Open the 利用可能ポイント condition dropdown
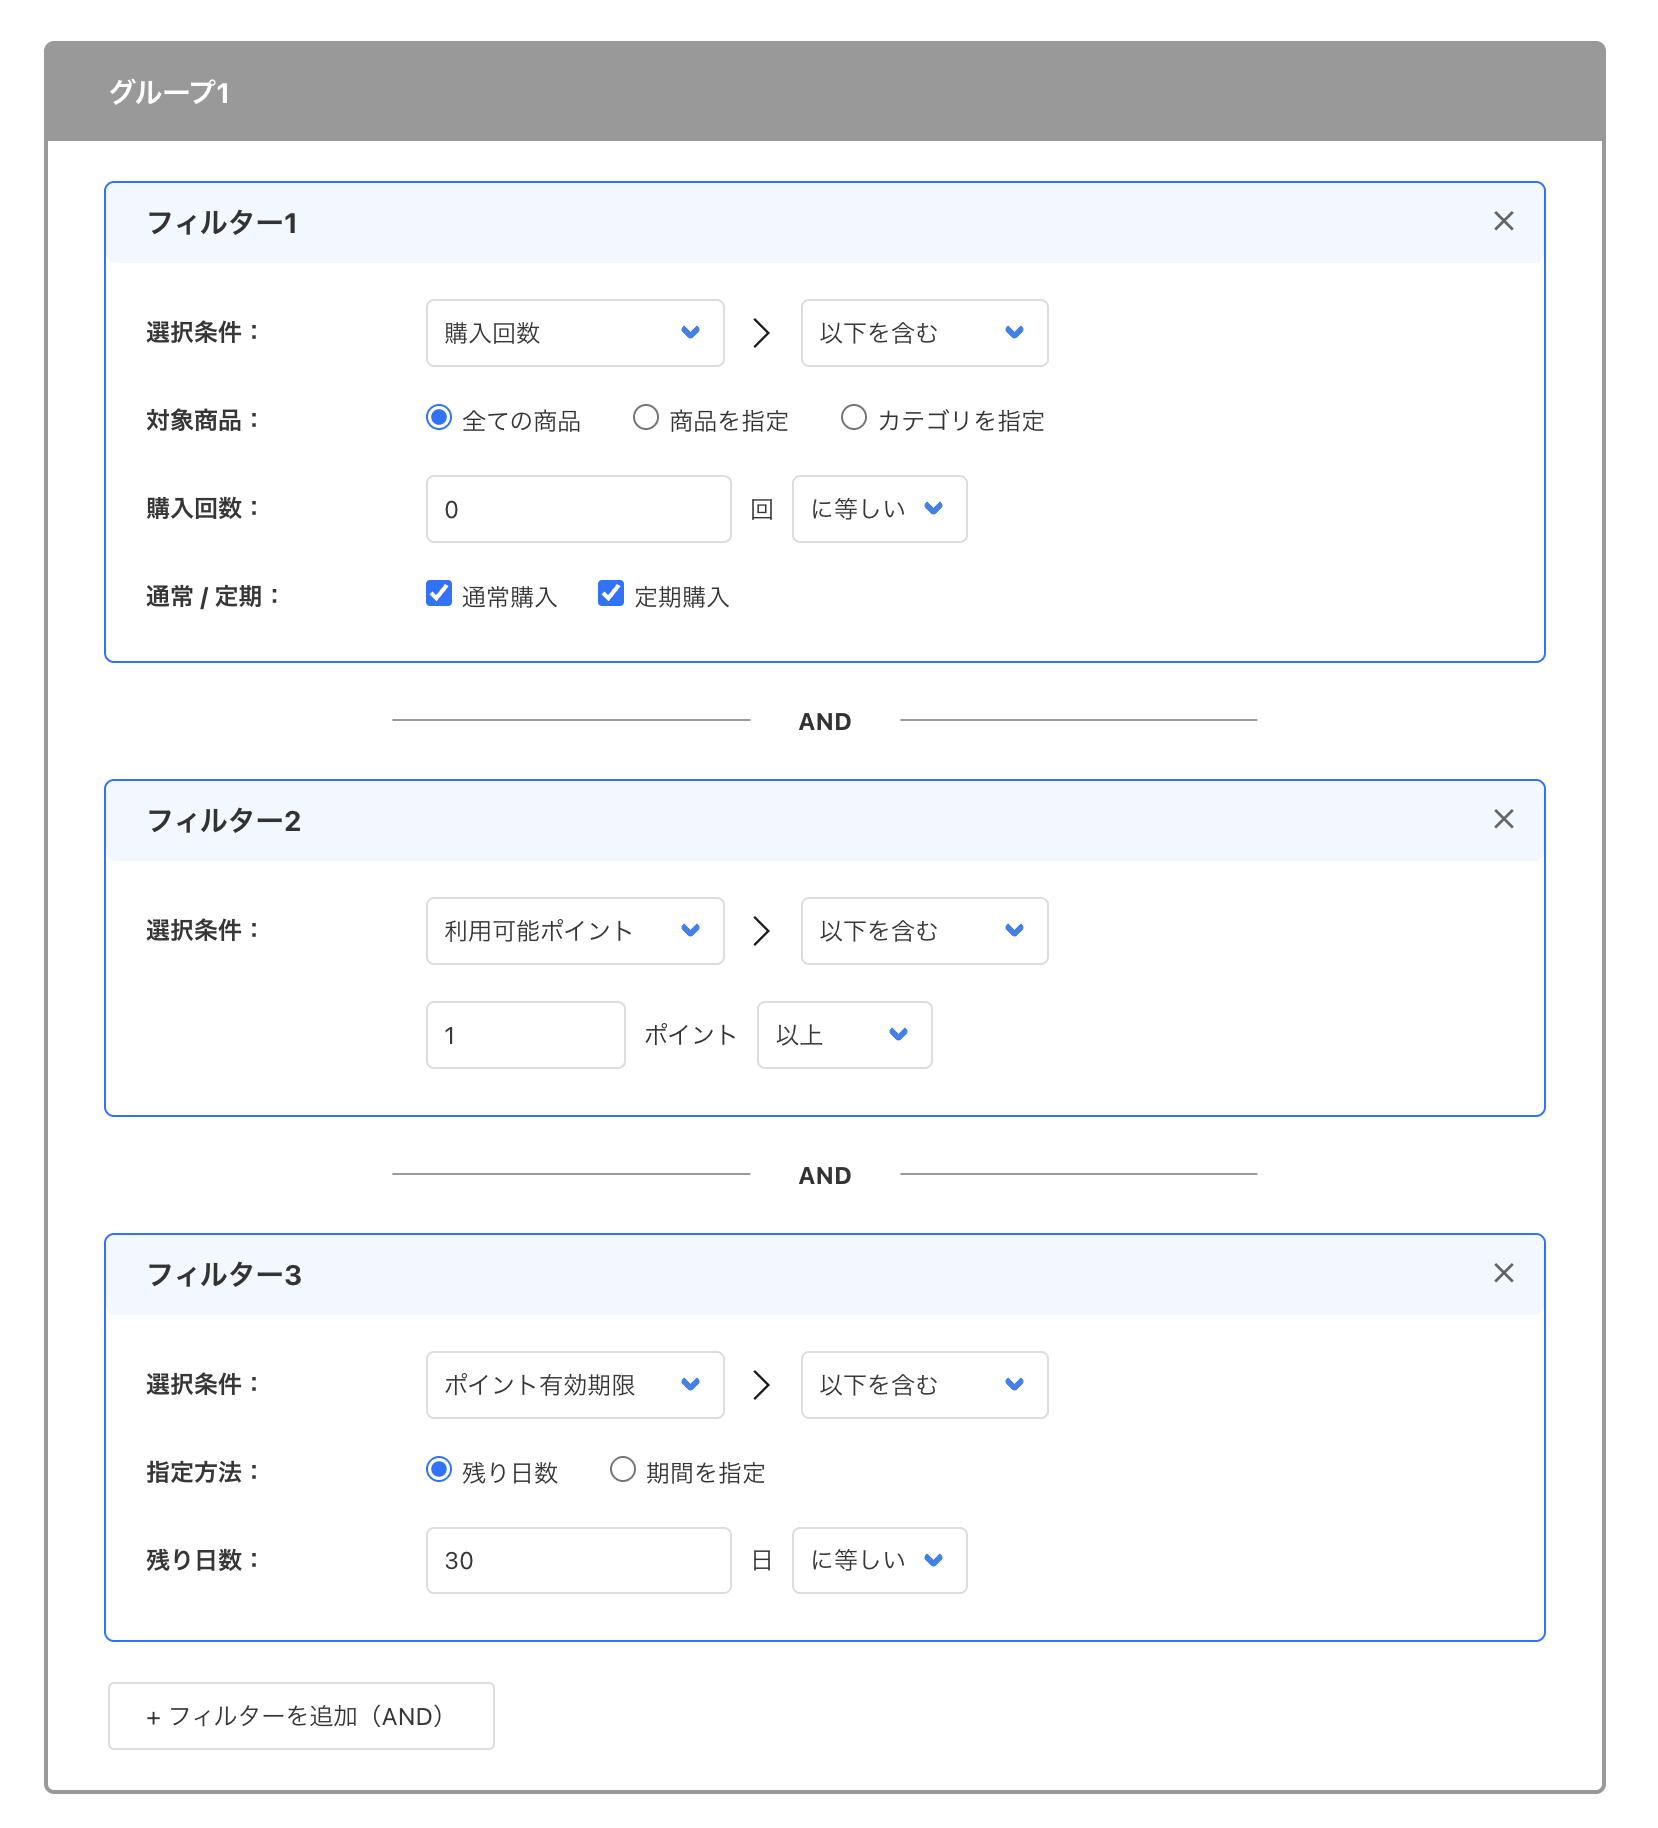 [574, 930]
